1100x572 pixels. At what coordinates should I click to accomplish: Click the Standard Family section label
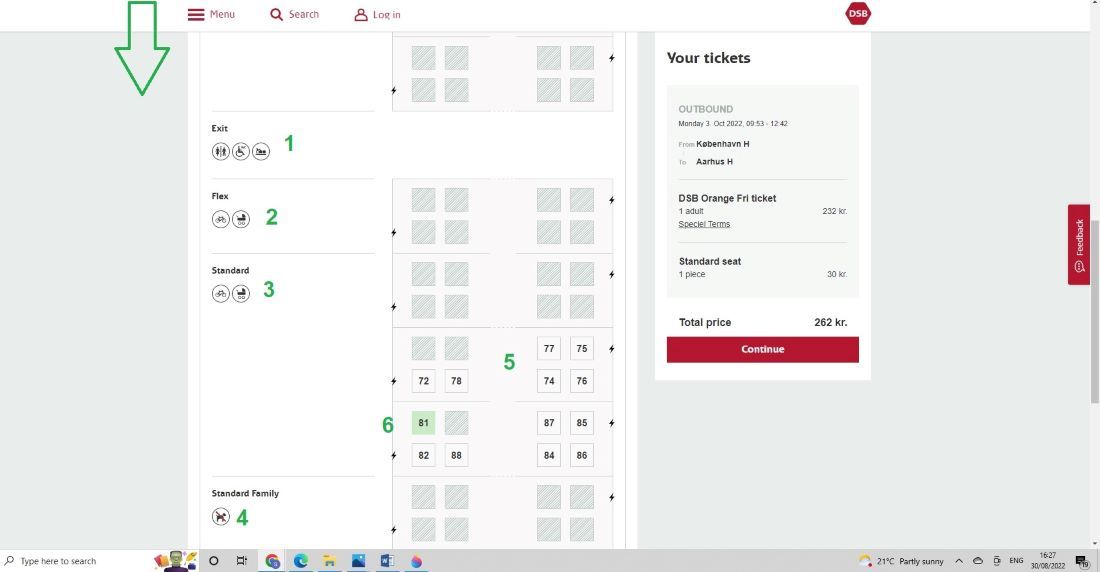tap(245, 493)
